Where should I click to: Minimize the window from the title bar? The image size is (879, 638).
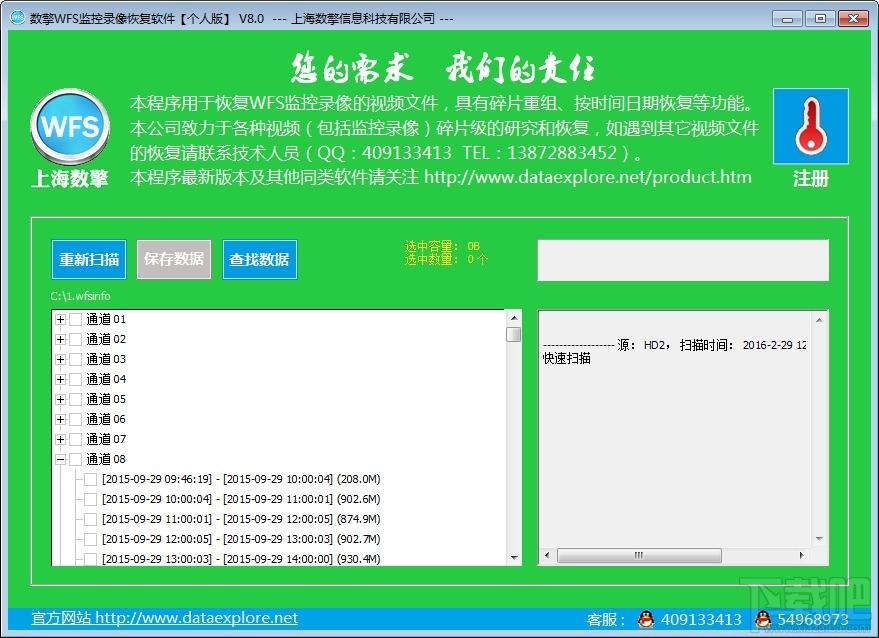tap(787, 19)
